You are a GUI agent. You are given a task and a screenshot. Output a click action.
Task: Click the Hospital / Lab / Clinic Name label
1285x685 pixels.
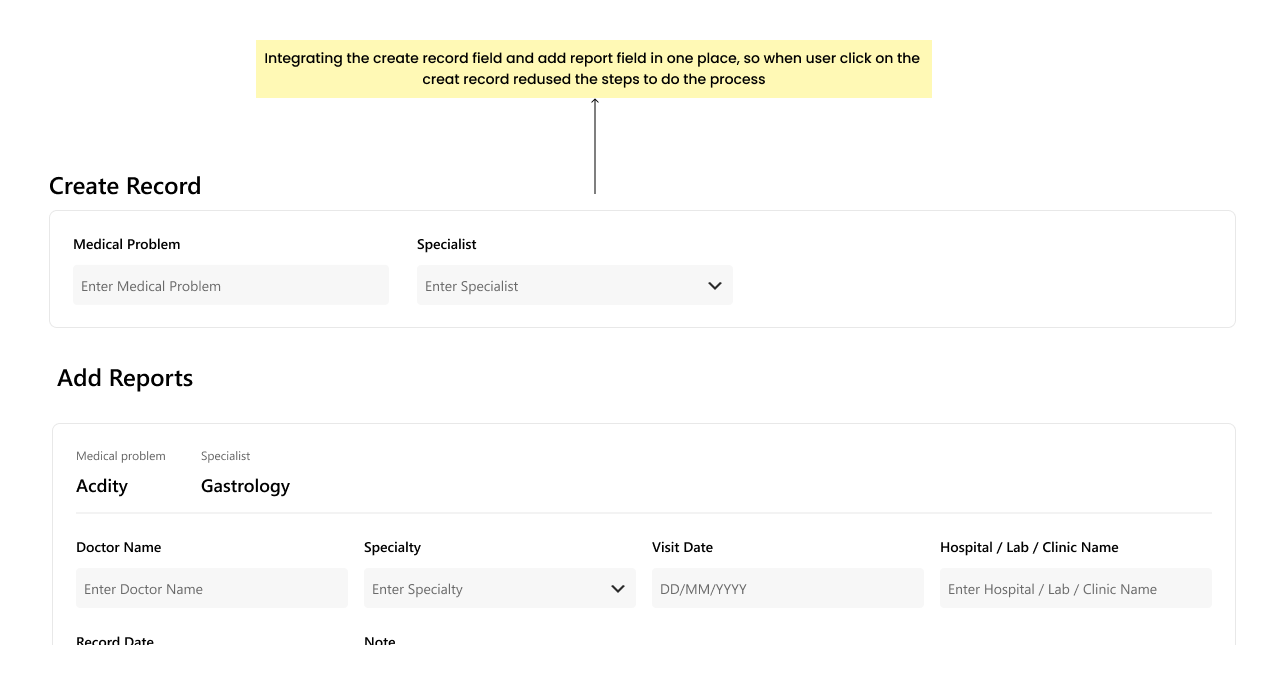1029,547
